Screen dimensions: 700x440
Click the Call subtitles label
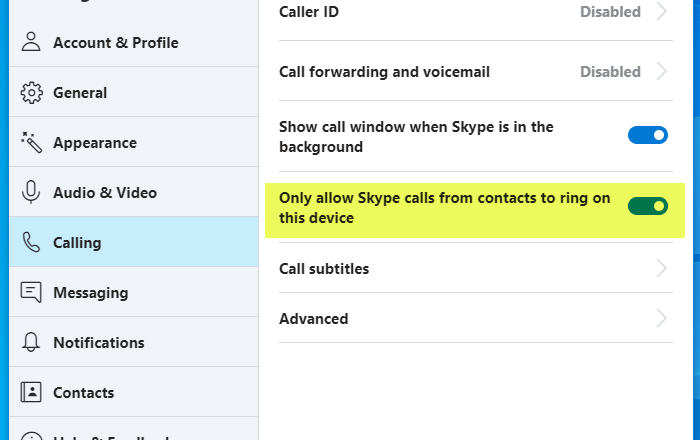tap(324, 268)
